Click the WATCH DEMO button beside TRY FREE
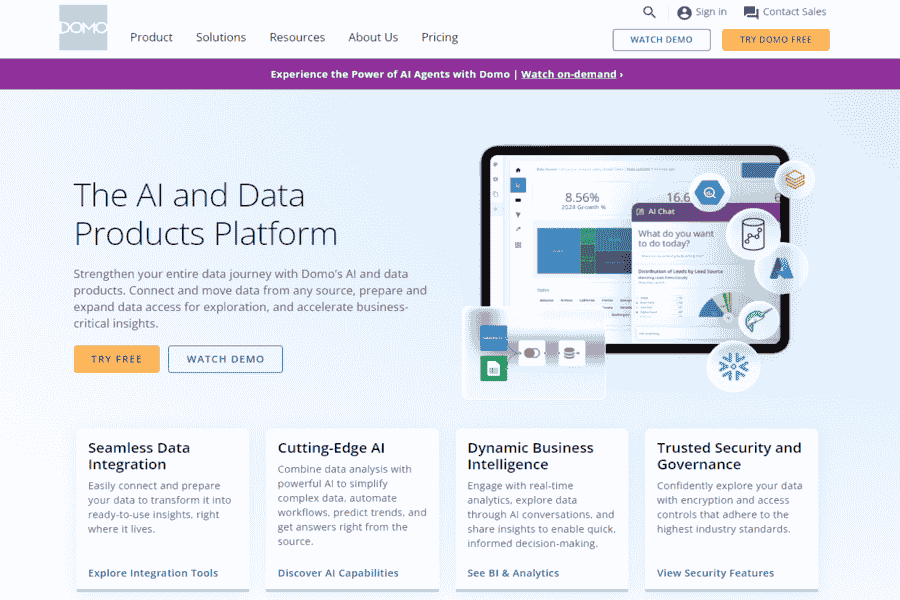 click(225, 359)
